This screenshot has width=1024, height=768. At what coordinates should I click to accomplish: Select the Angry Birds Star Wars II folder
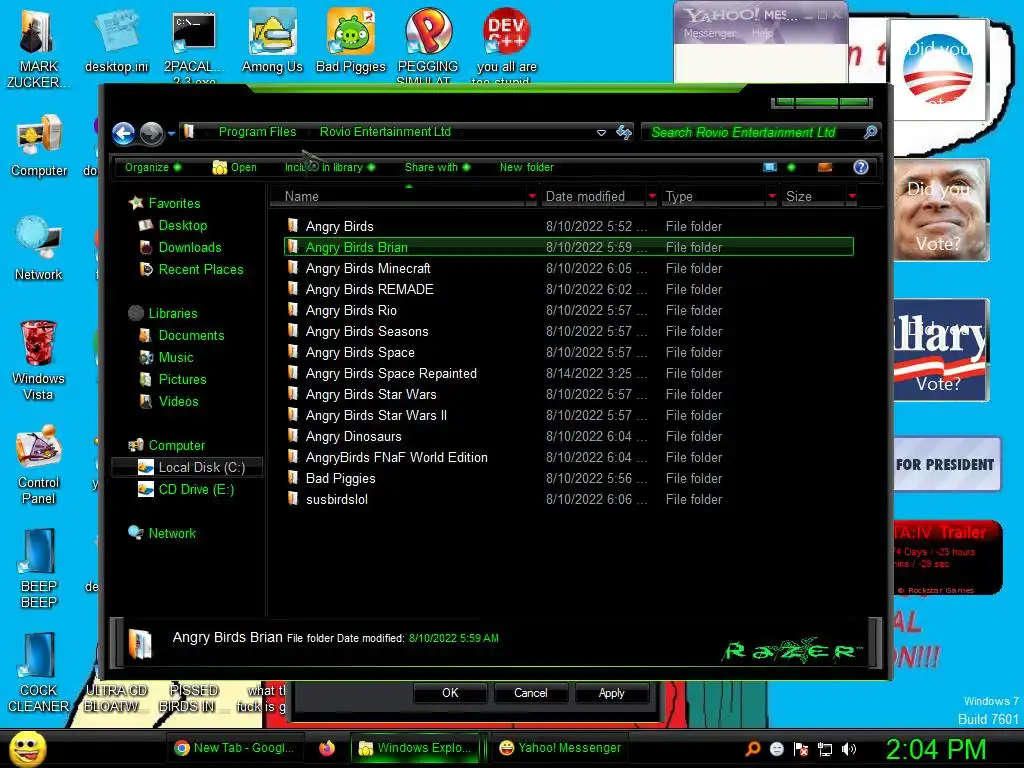point(569,415)
